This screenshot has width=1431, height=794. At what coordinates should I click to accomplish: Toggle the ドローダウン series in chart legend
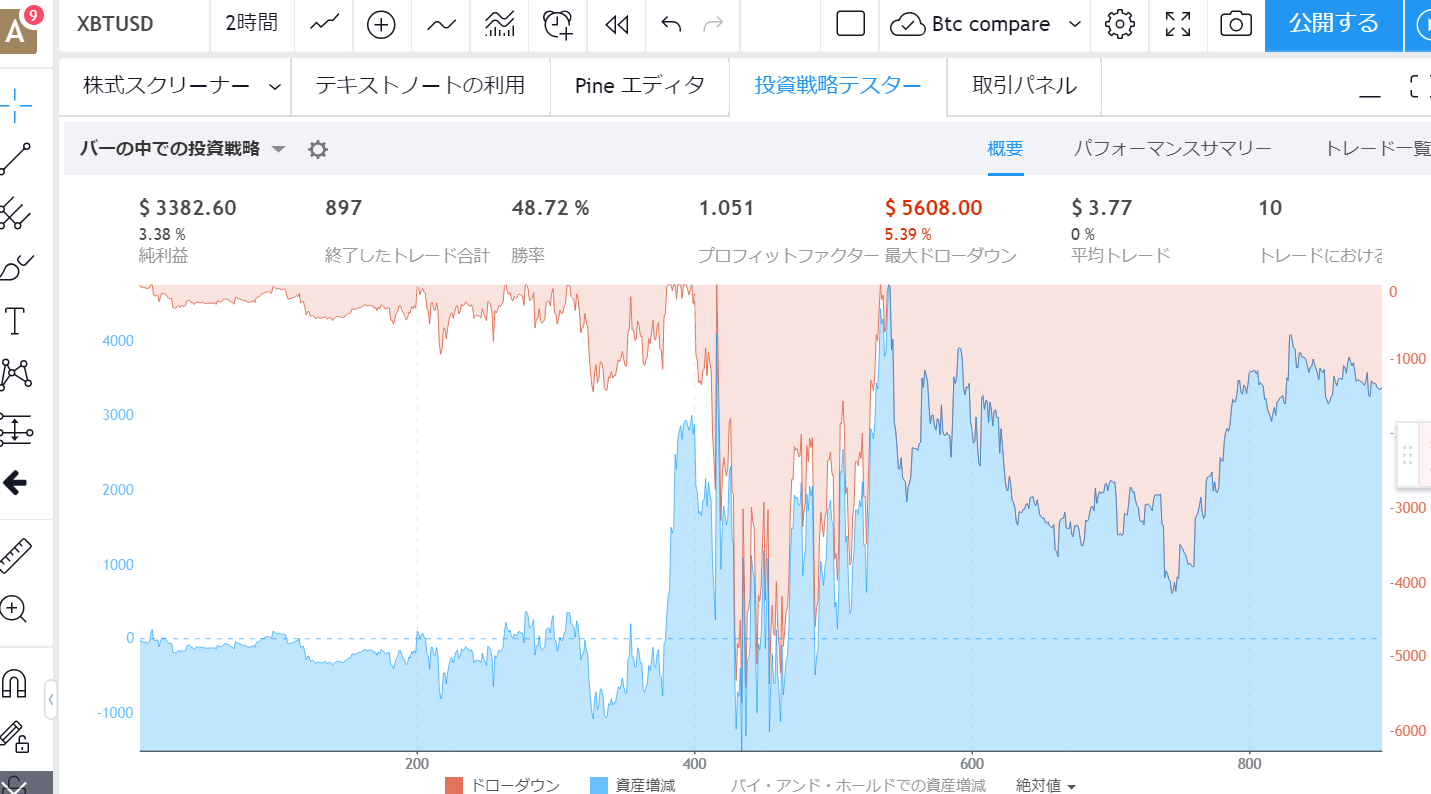pyautogui.click(x=503, y=786)
